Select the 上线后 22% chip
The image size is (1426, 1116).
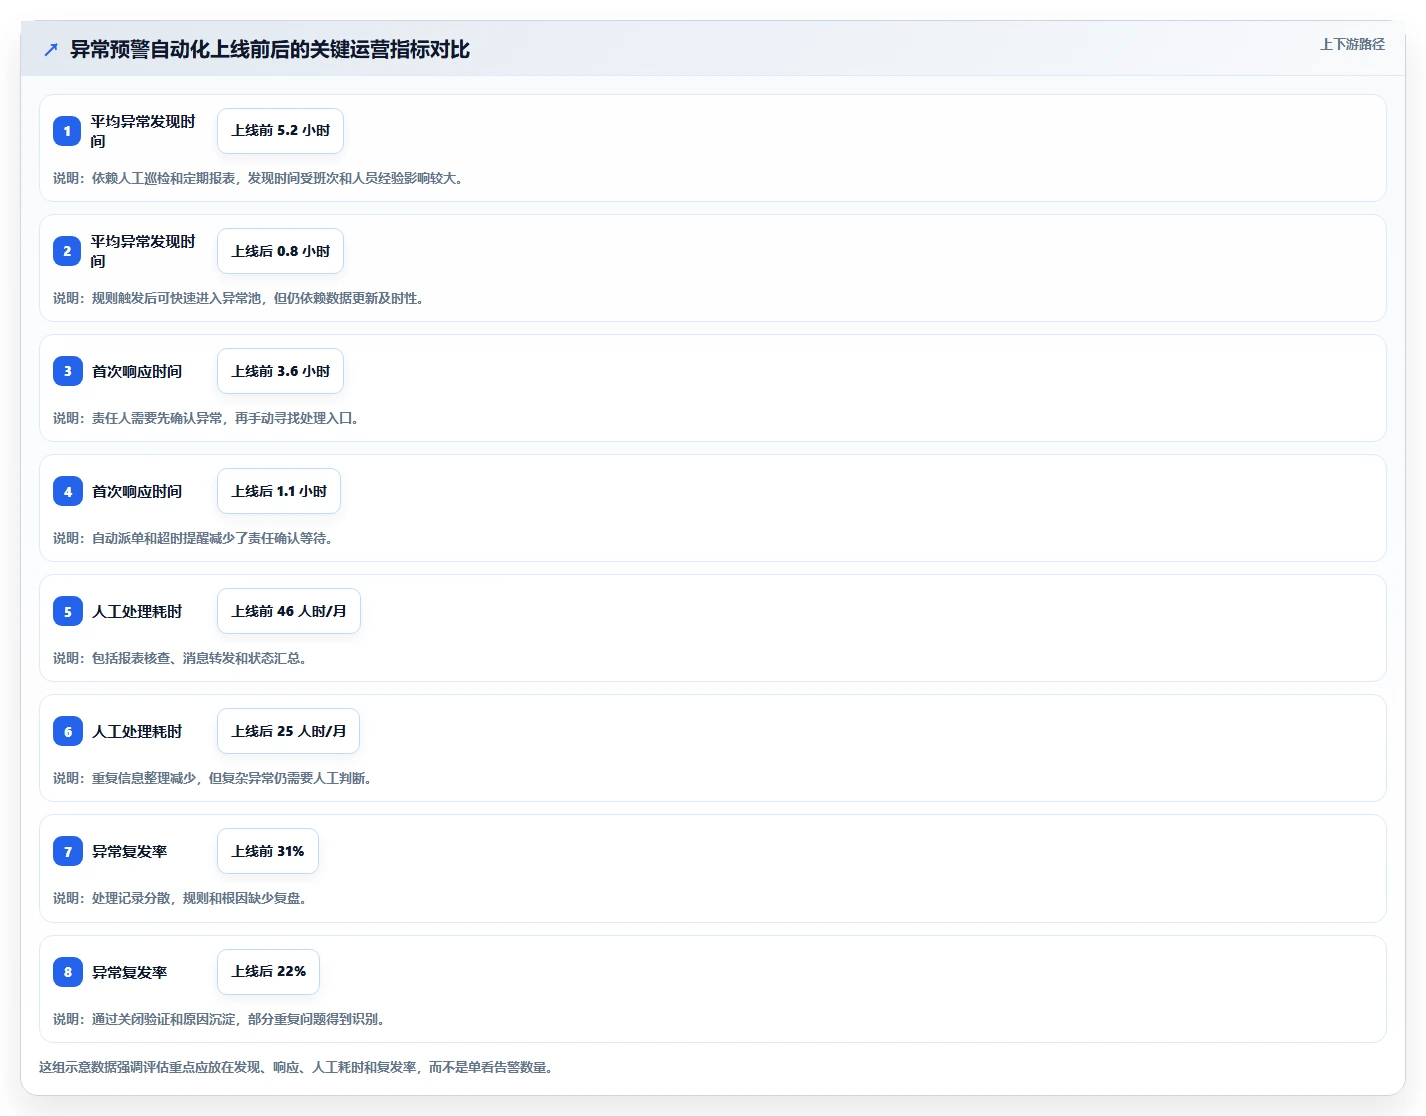[268, 972]
